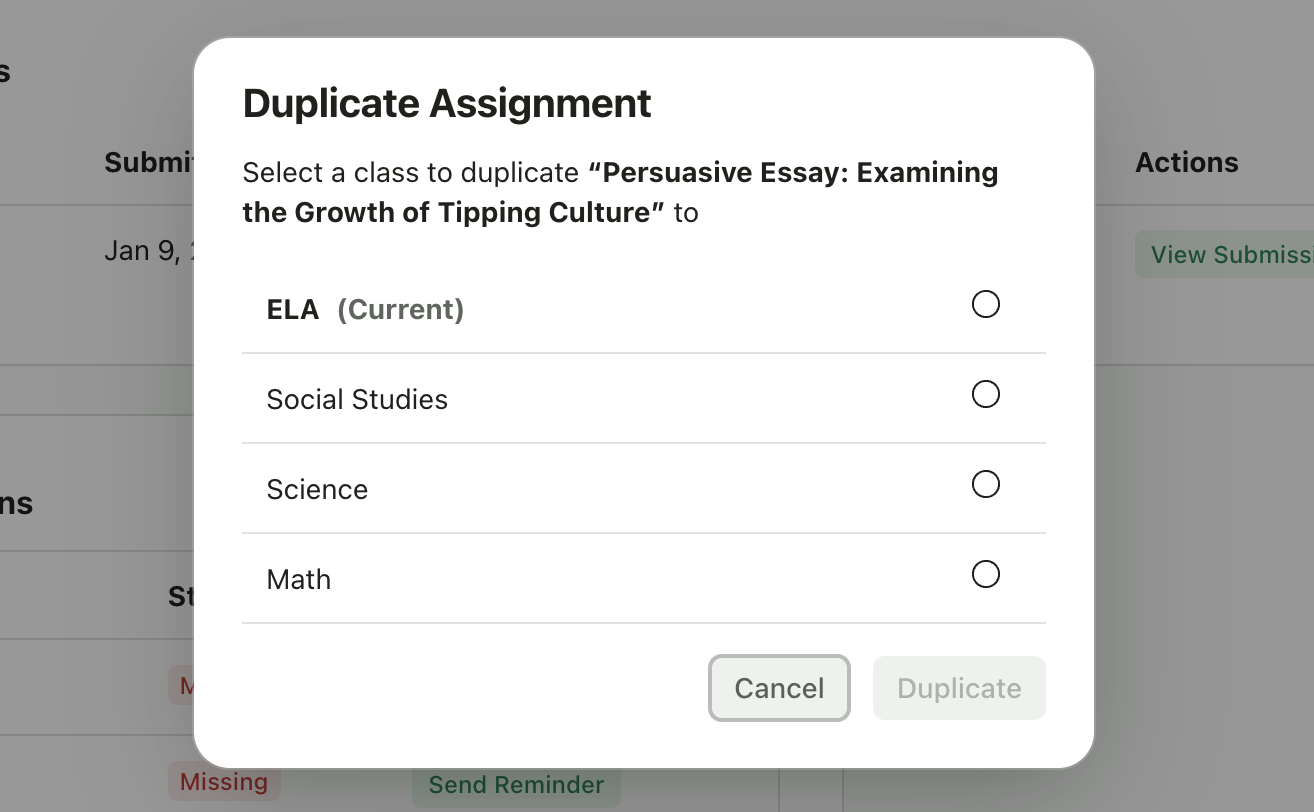Image resolution: width=1314 pixels, height=812 pixels.
Task: Click the Cancel button
Action: pyautogui.click(x=779, y=688)
